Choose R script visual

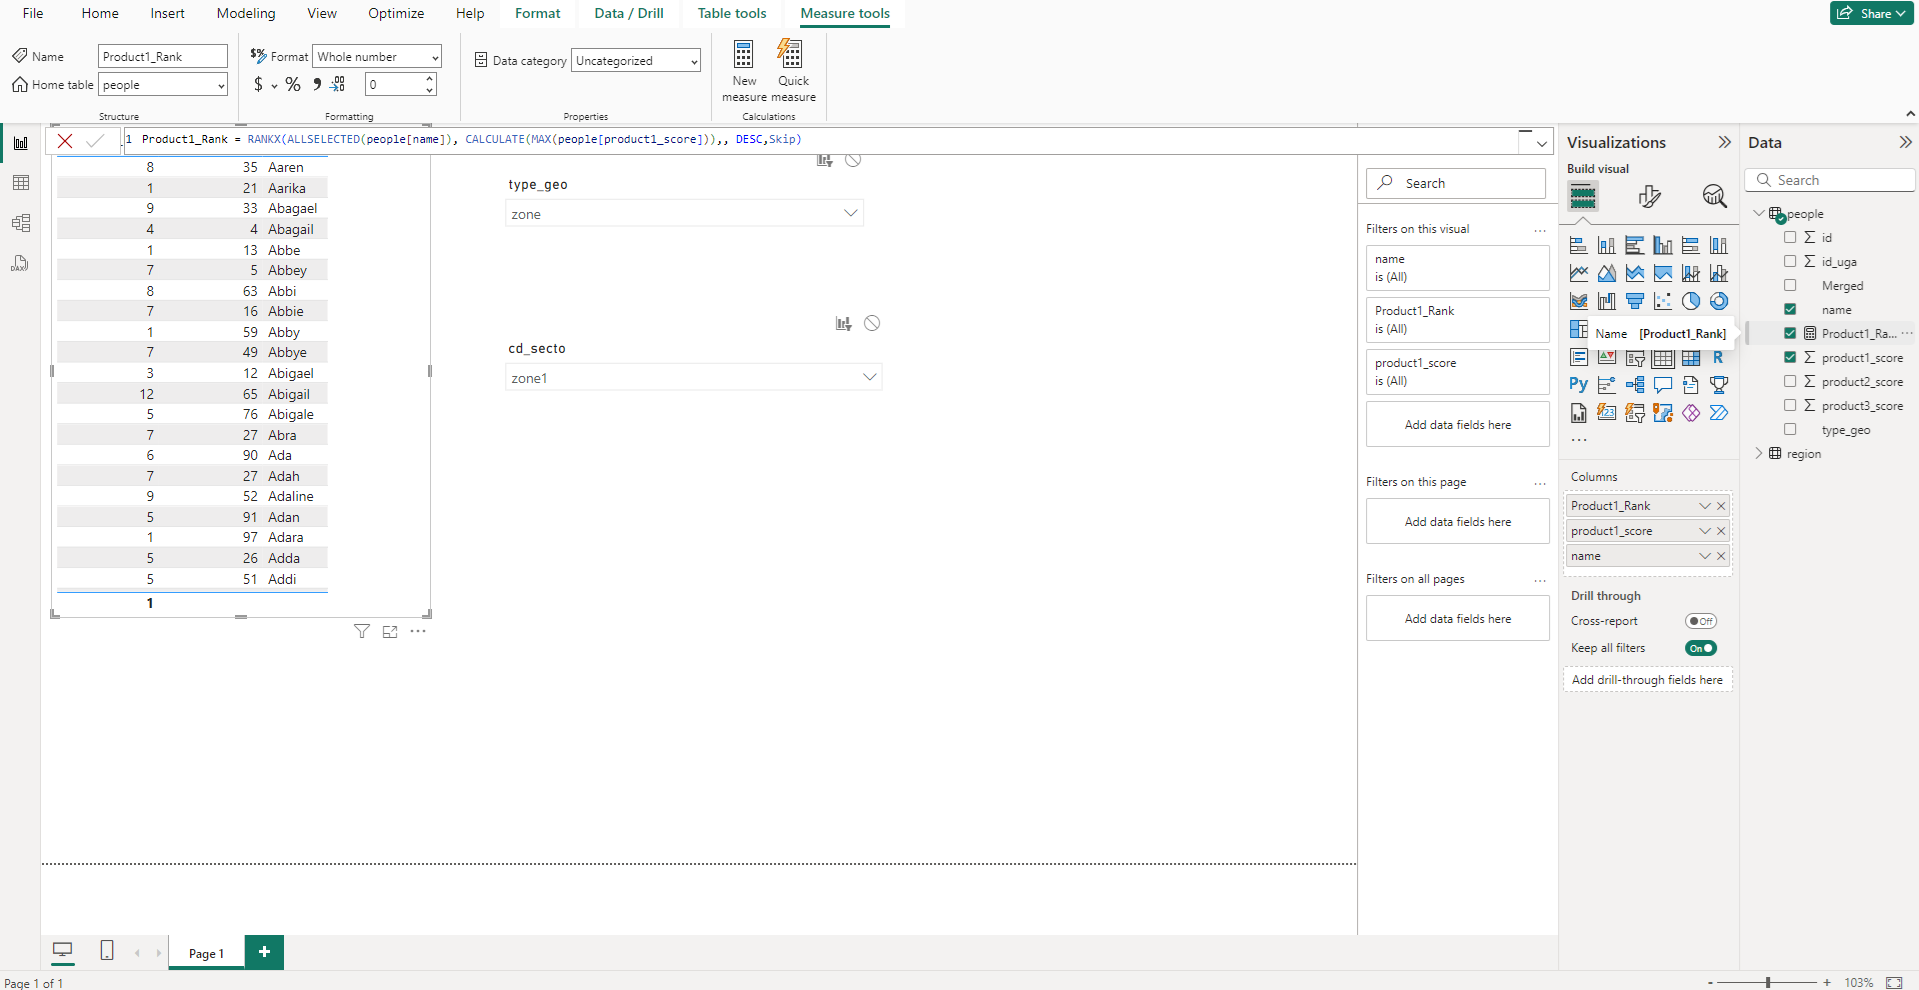1719,357
